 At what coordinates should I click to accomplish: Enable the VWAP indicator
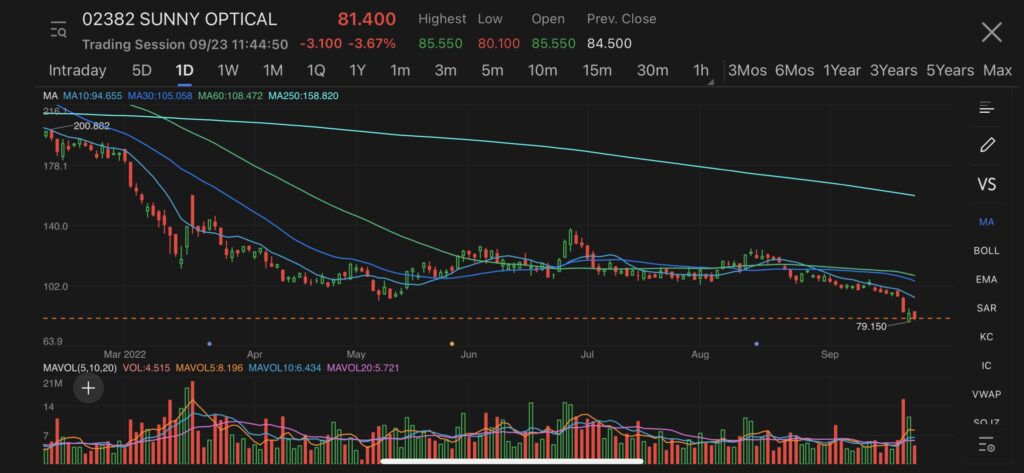click(x=986, y=394)
